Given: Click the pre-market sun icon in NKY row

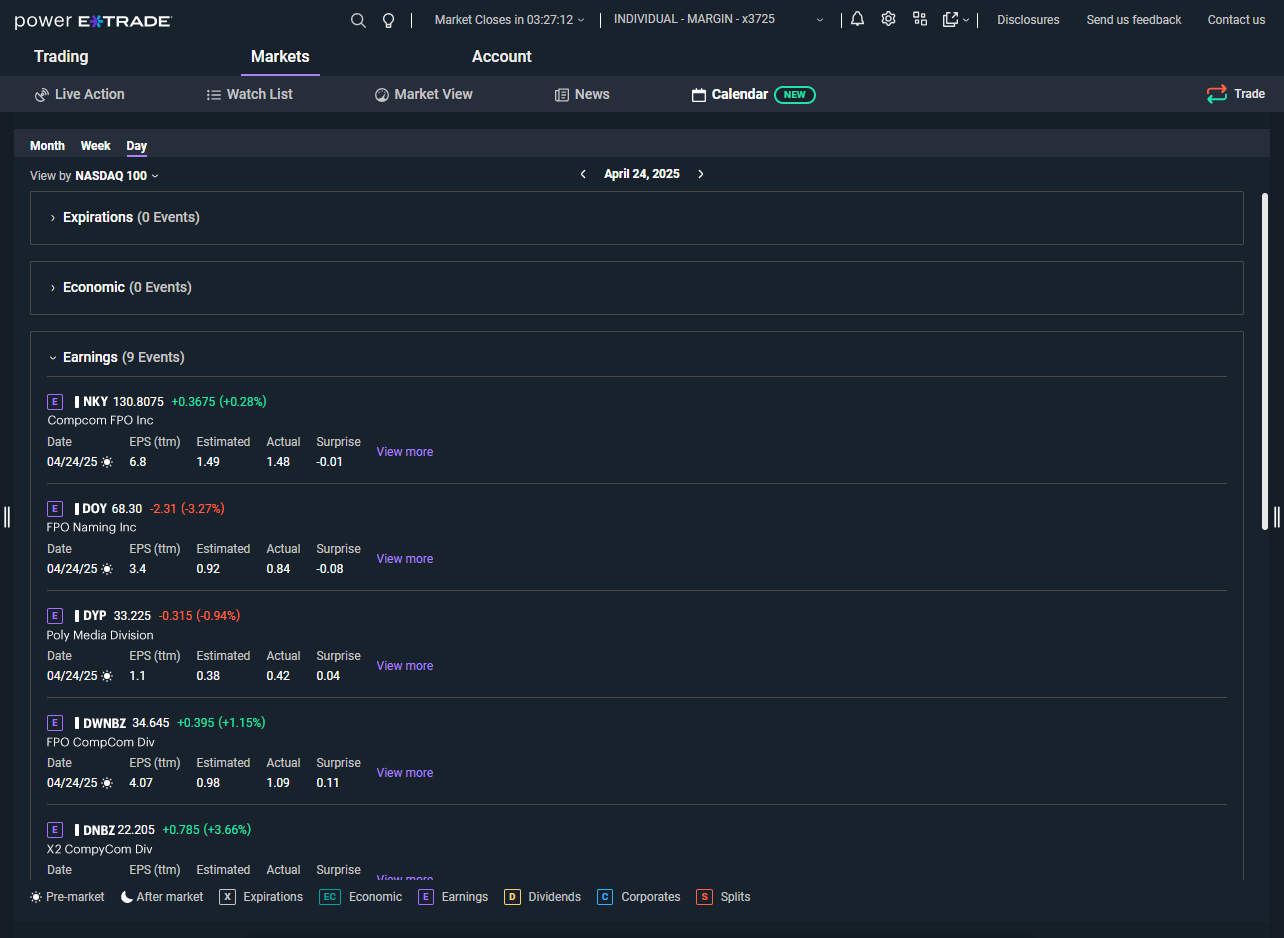Looking at the screenshot, I should tap(107, 462).
